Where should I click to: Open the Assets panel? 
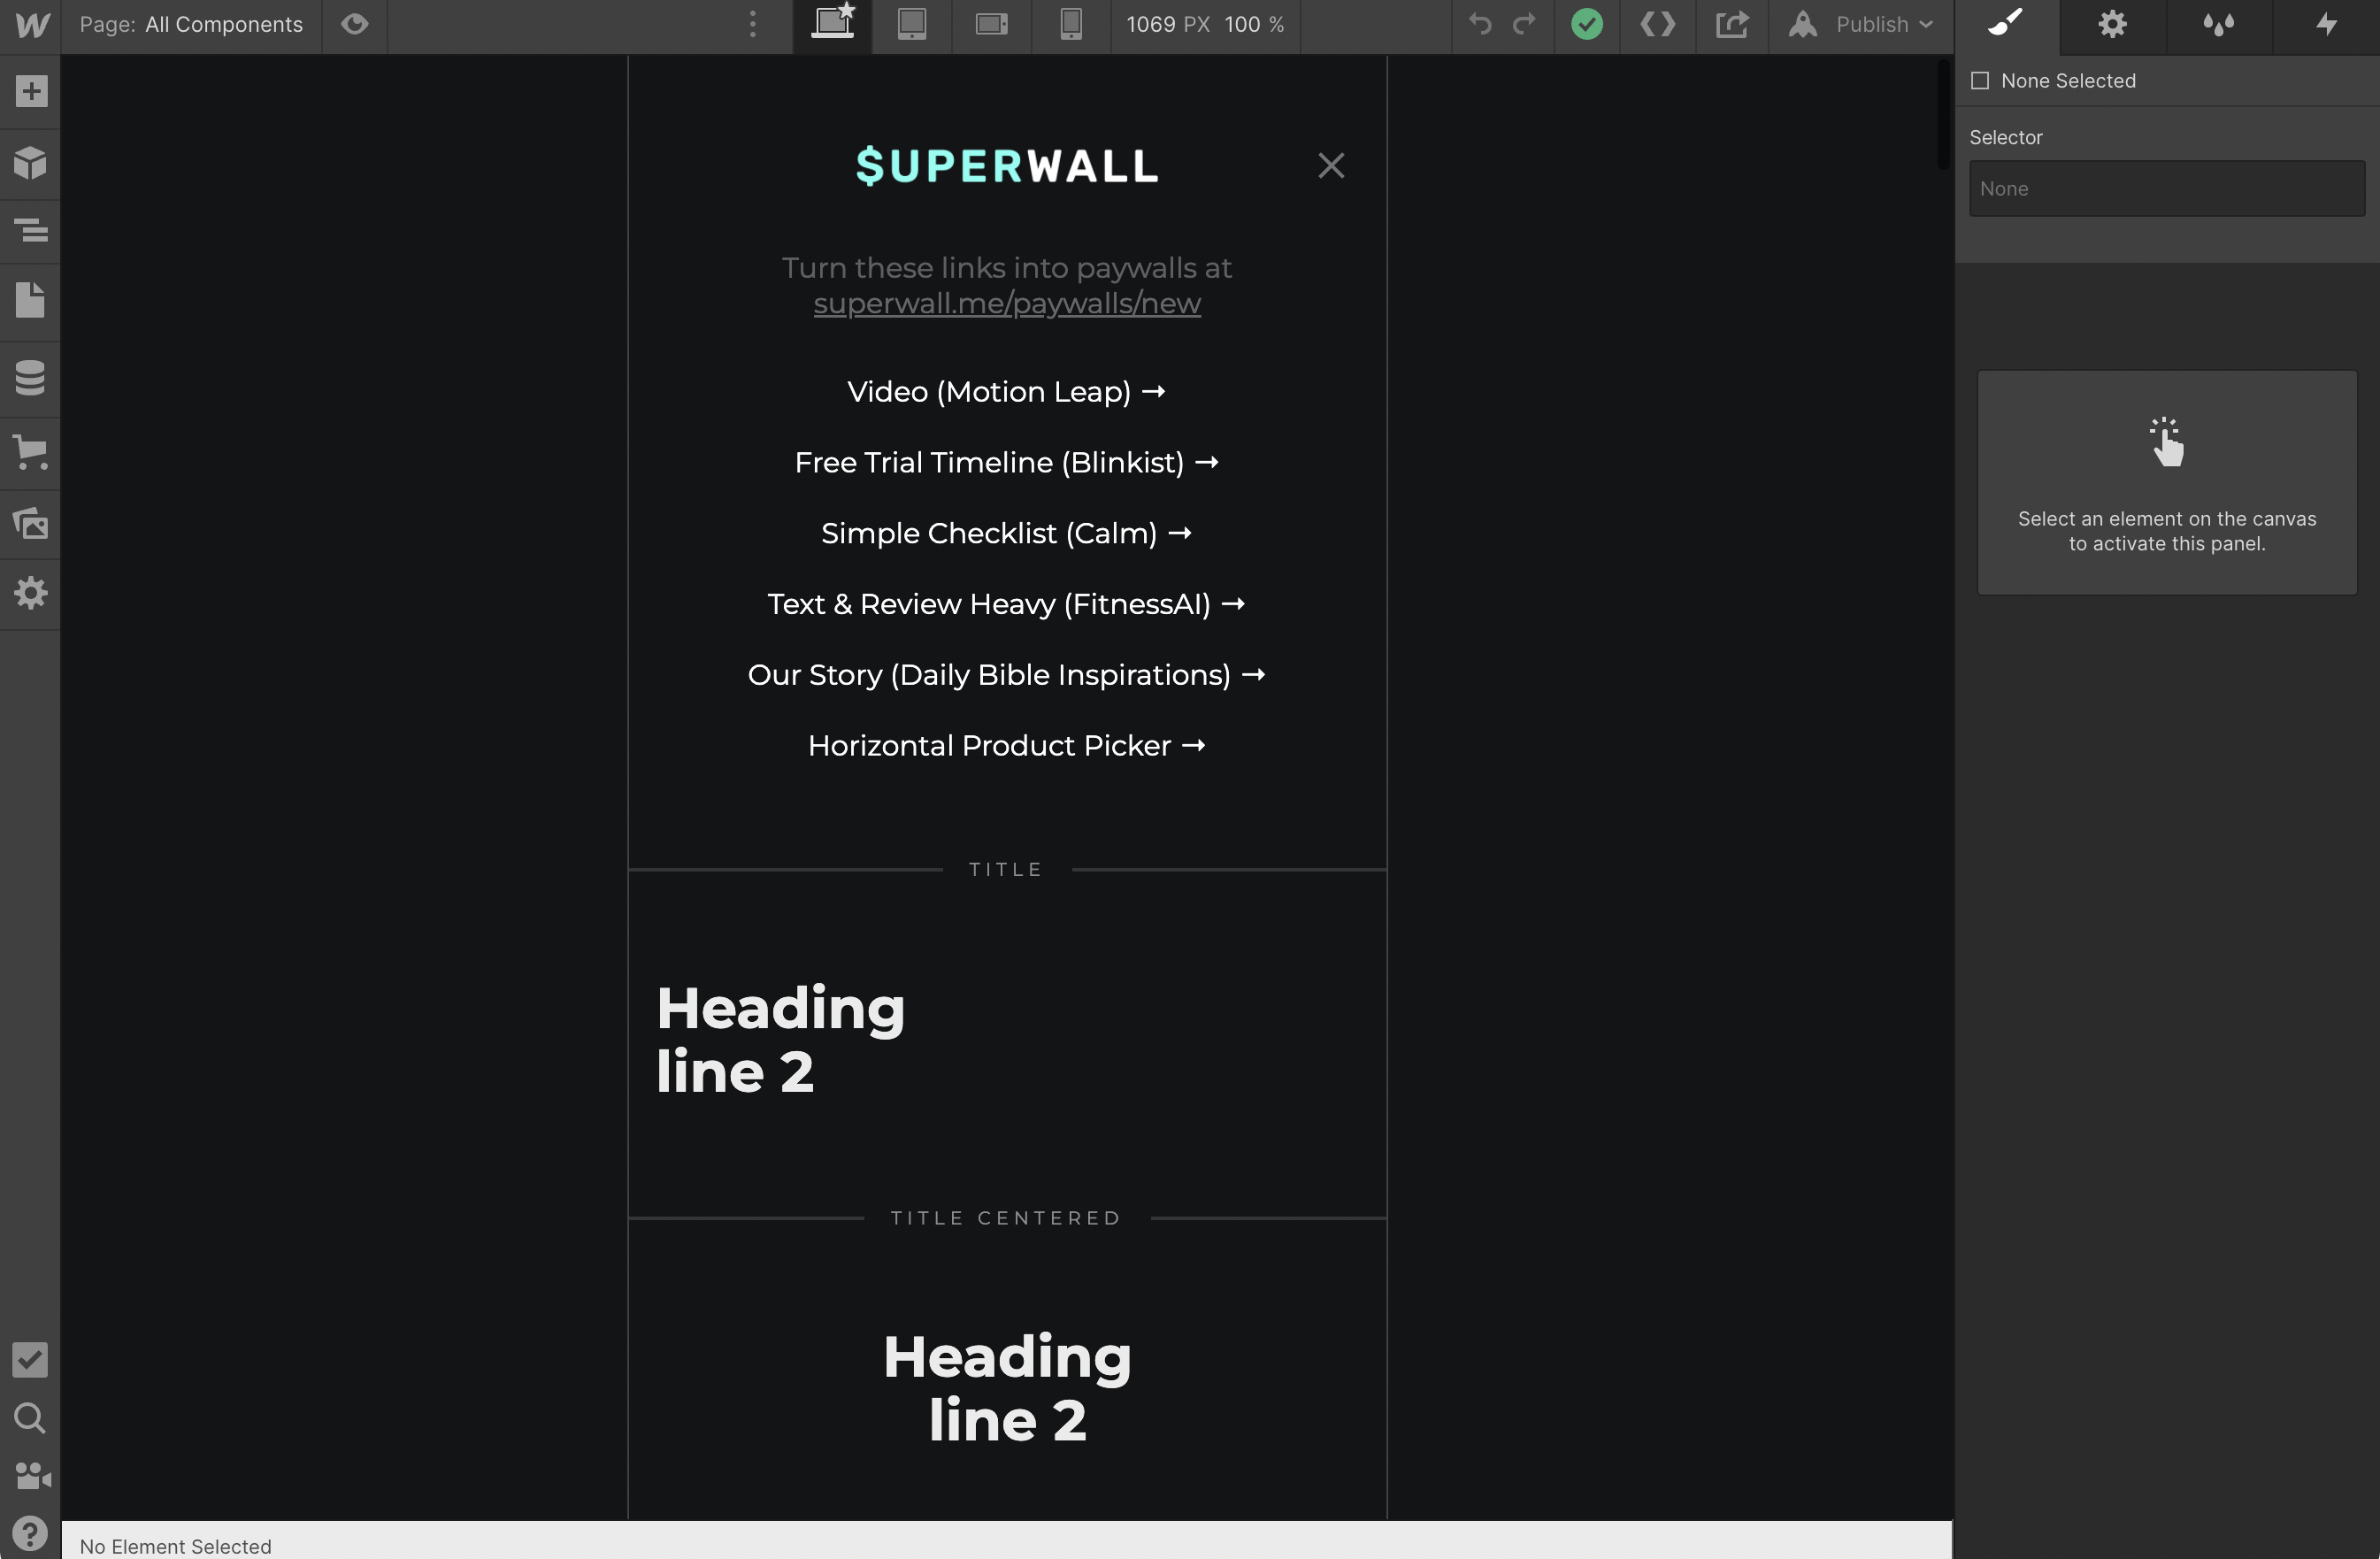tap(30, 523)
